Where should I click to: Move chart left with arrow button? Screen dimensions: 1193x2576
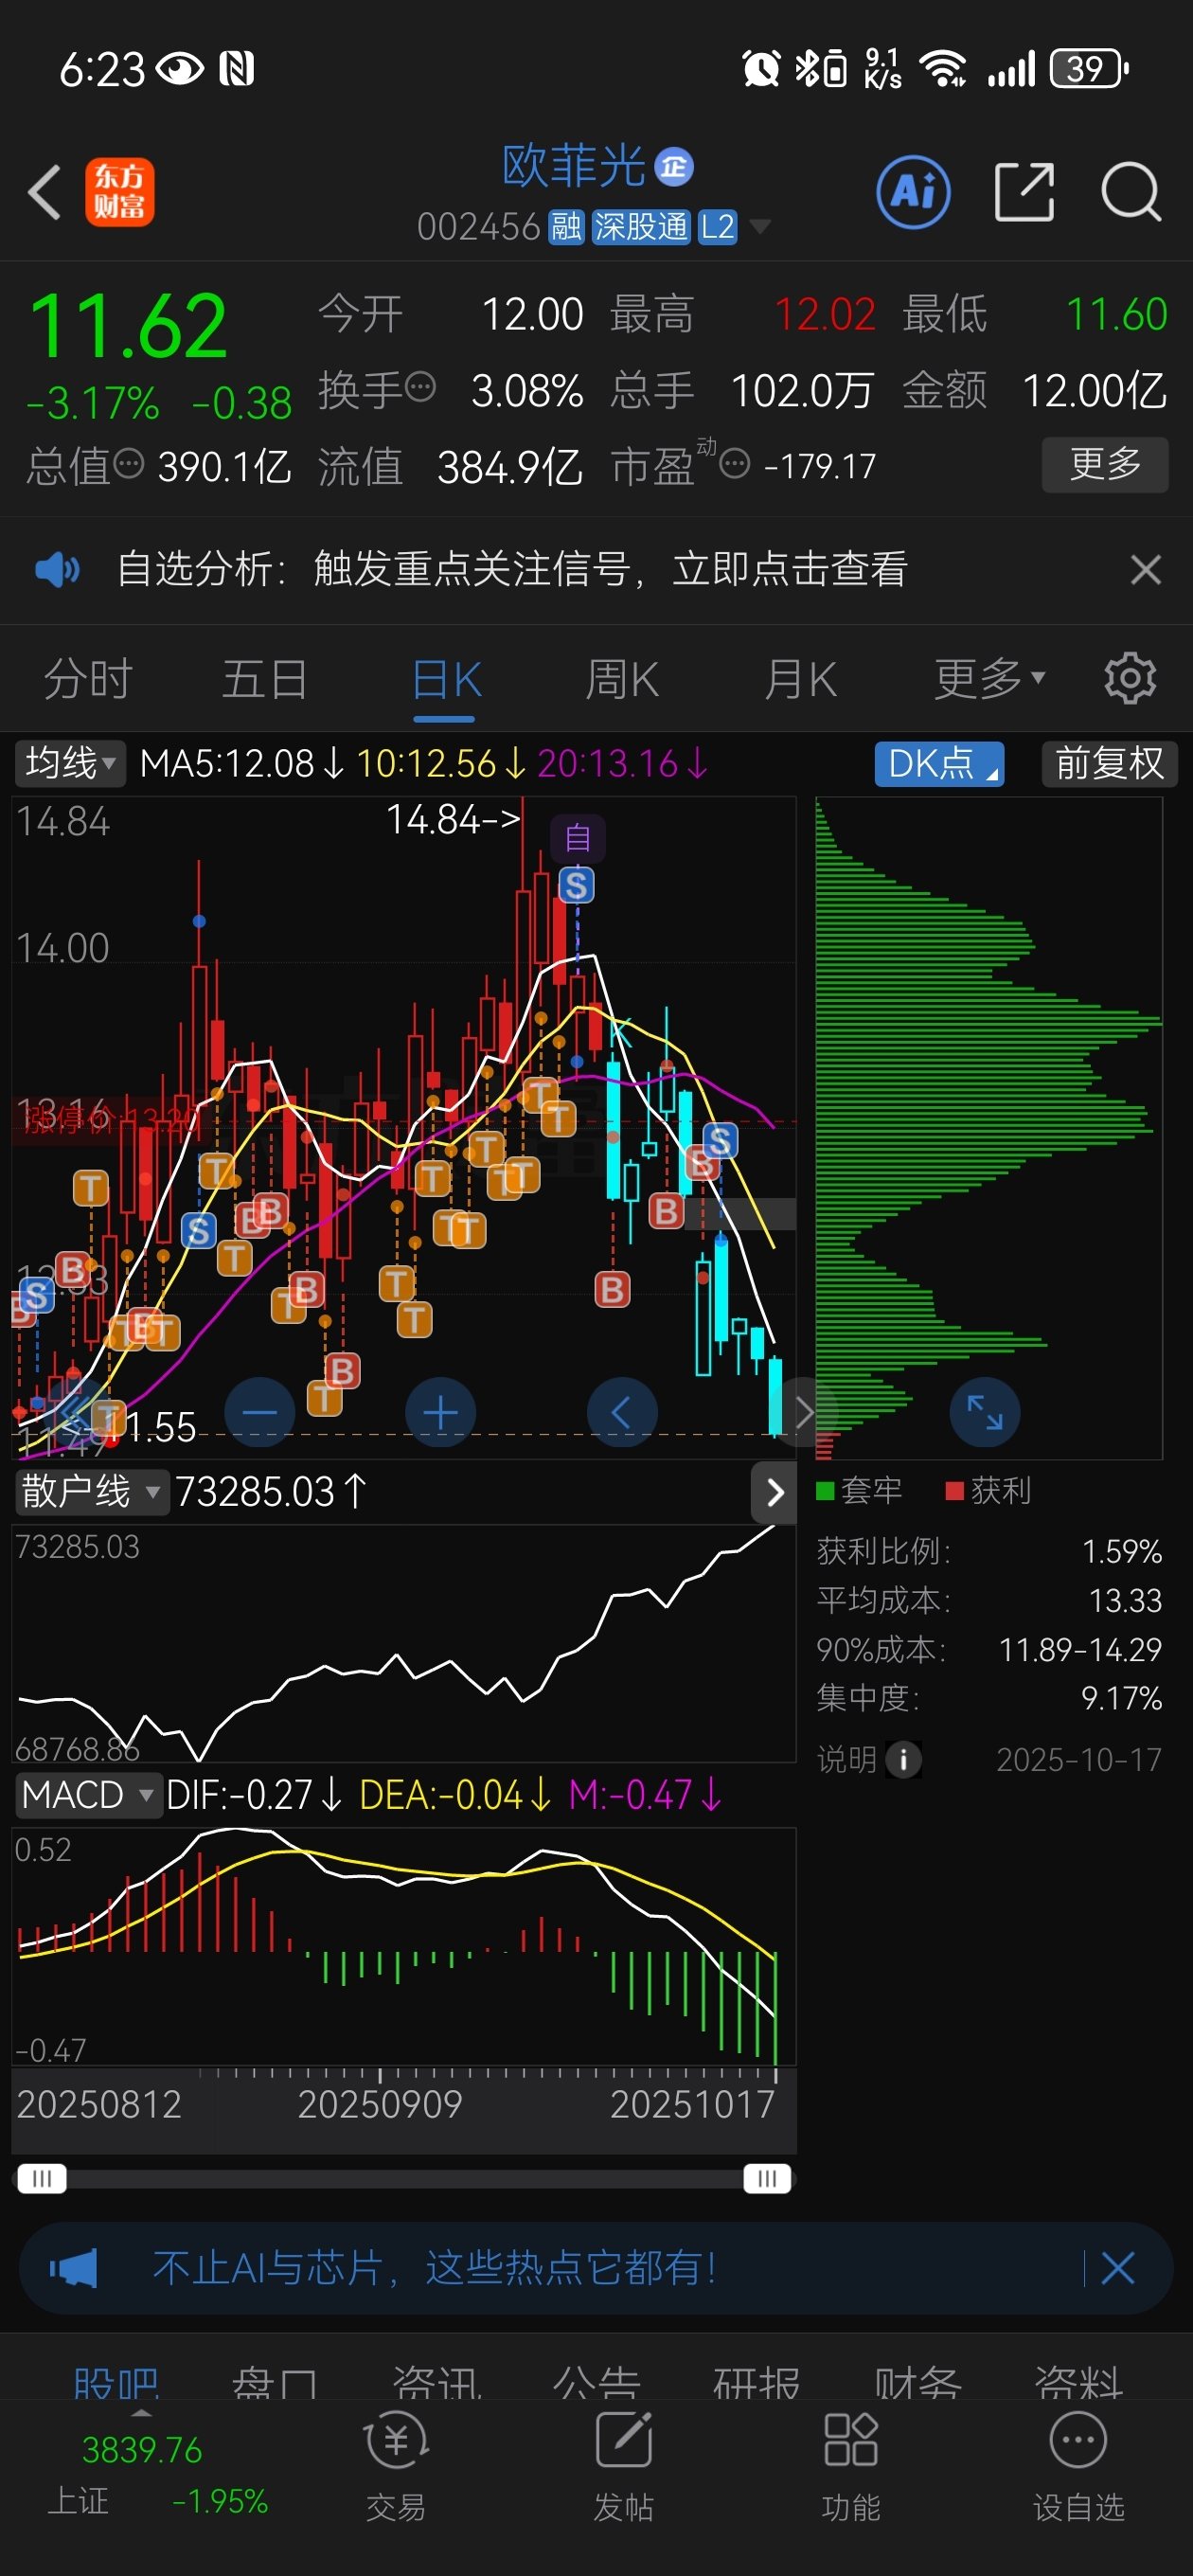[x=622, y=1412]
